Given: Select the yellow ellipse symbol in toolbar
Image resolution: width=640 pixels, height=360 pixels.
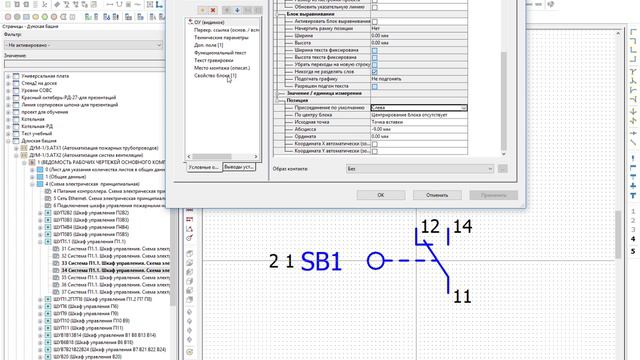Looking at the screenshot, I should click(x=36, y=17).
